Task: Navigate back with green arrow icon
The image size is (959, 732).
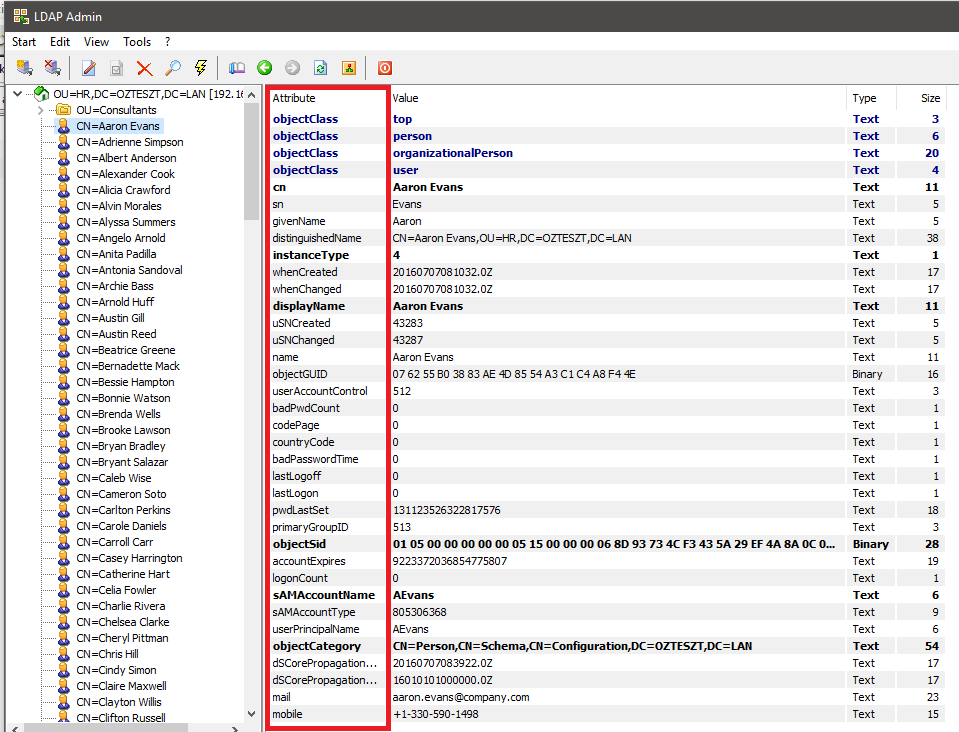Action: 264,67
